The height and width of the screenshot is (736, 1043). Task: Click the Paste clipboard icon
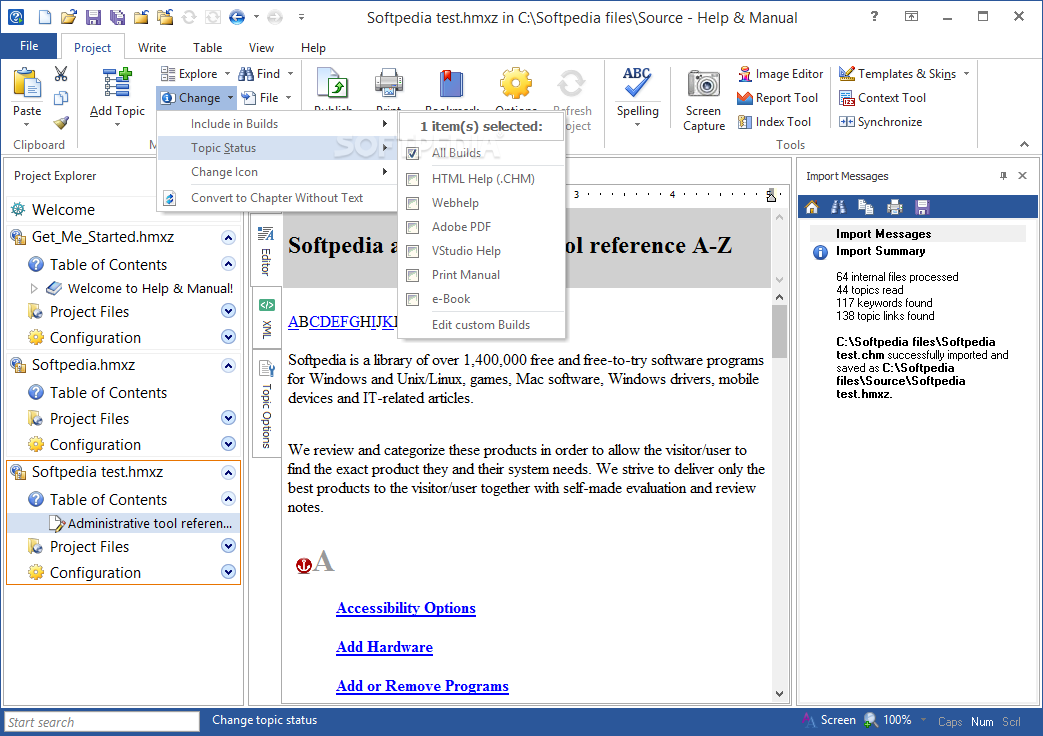click(x=27, y=84)
